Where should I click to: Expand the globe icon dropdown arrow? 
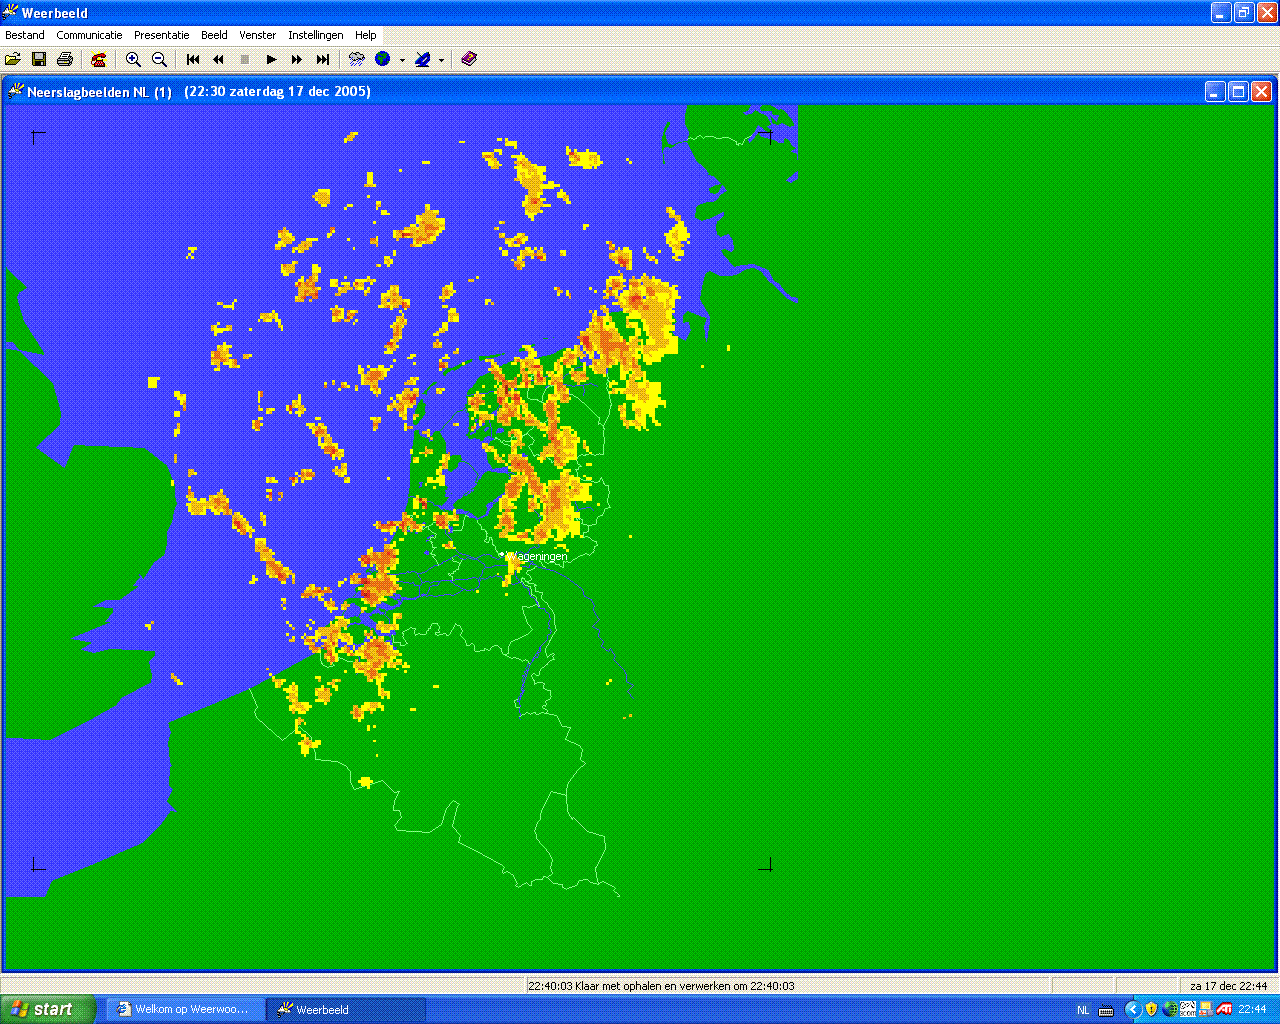[402, 60]
